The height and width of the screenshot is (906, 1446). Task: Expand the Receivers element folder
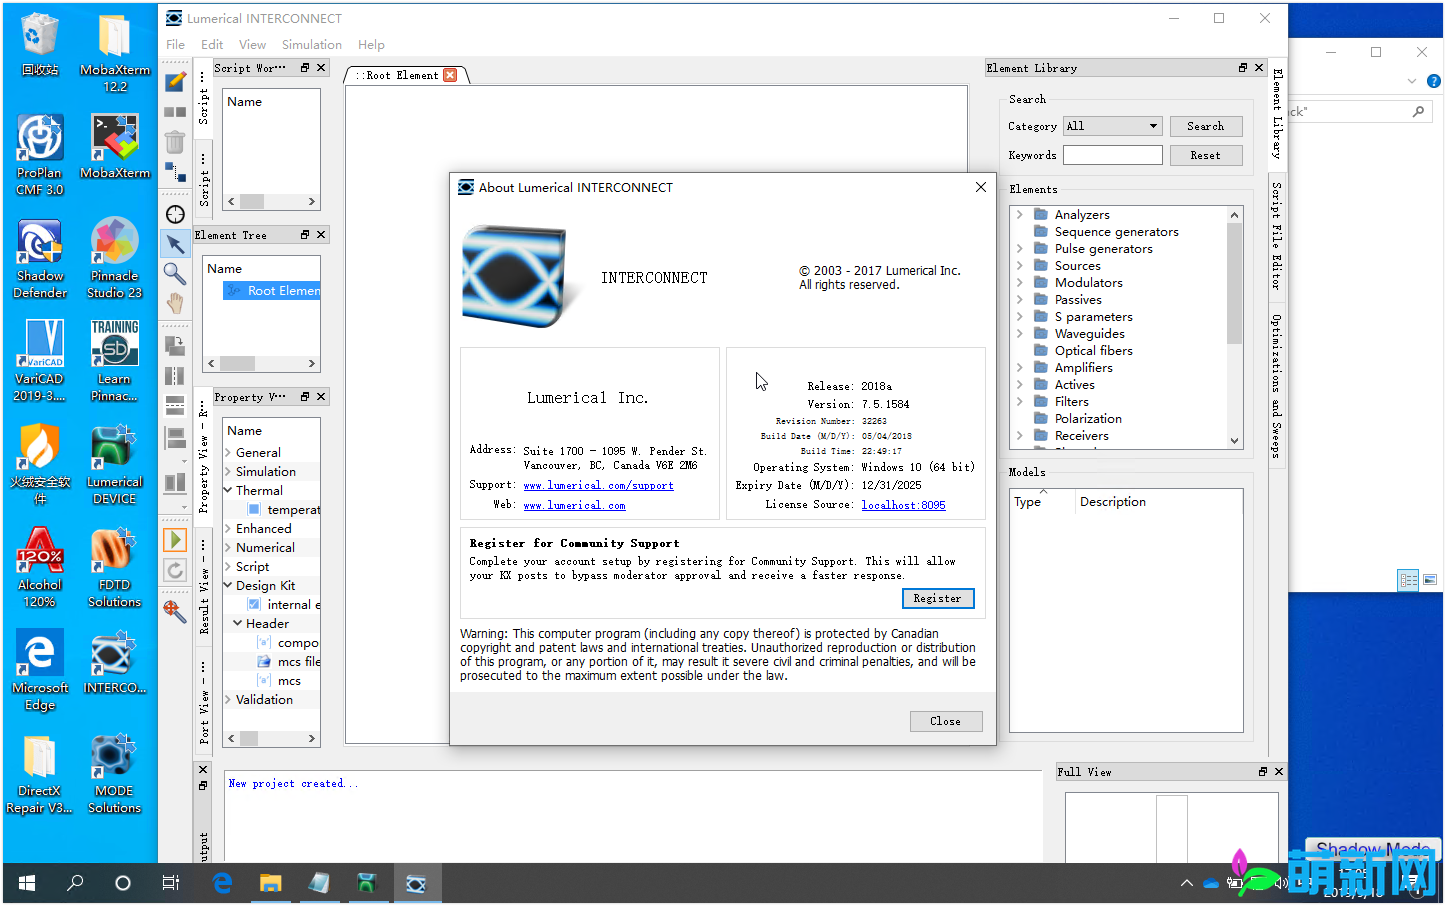(1019, 436)
